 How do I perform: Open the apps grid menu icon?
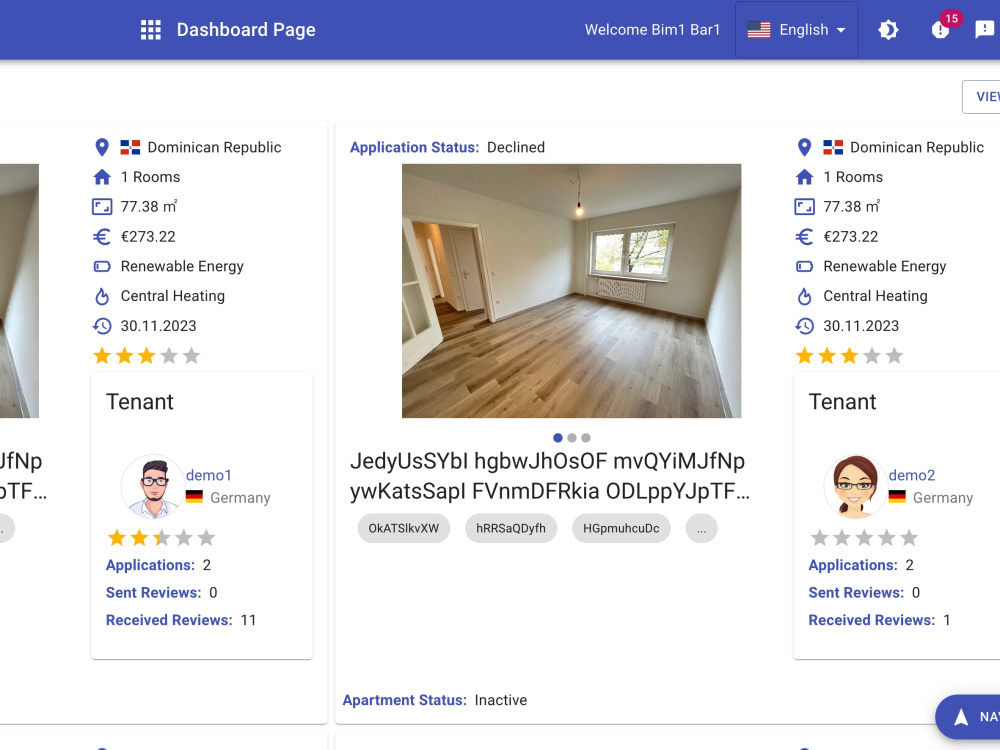(151, 30)
